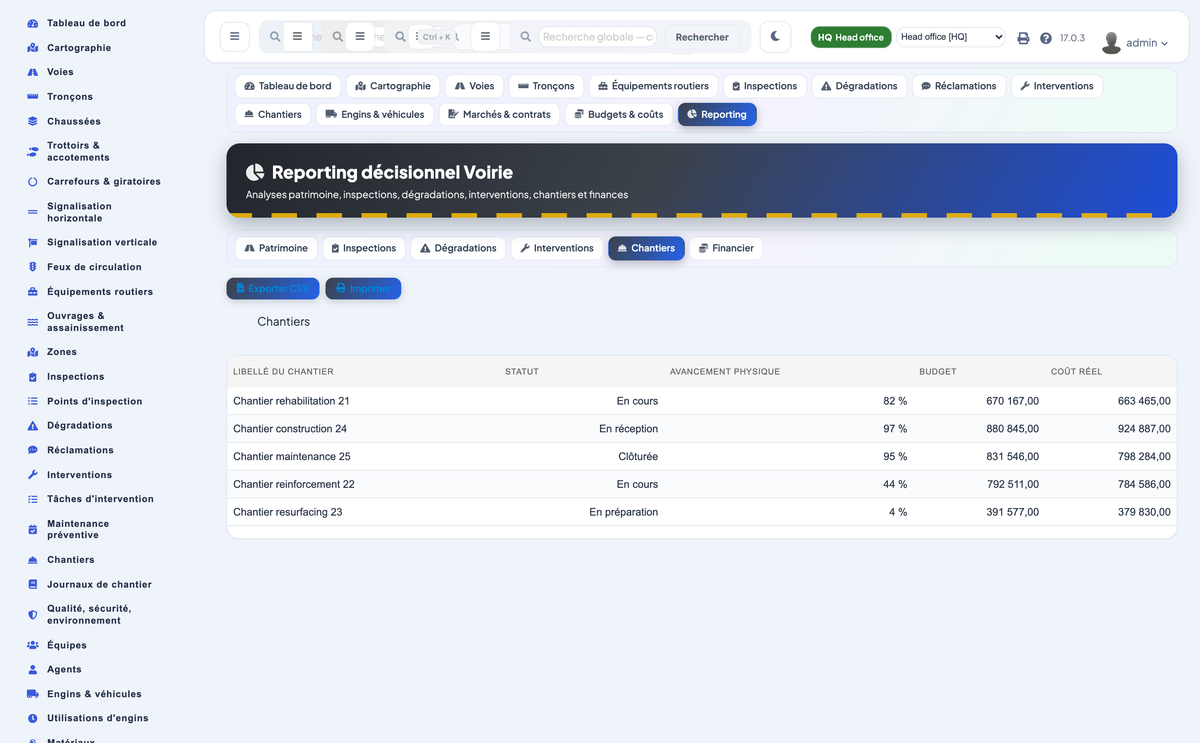Viewport: 1200px width, 743px height.
Task: Open Réclamations in the top module bar
Action: coord(958,86)
